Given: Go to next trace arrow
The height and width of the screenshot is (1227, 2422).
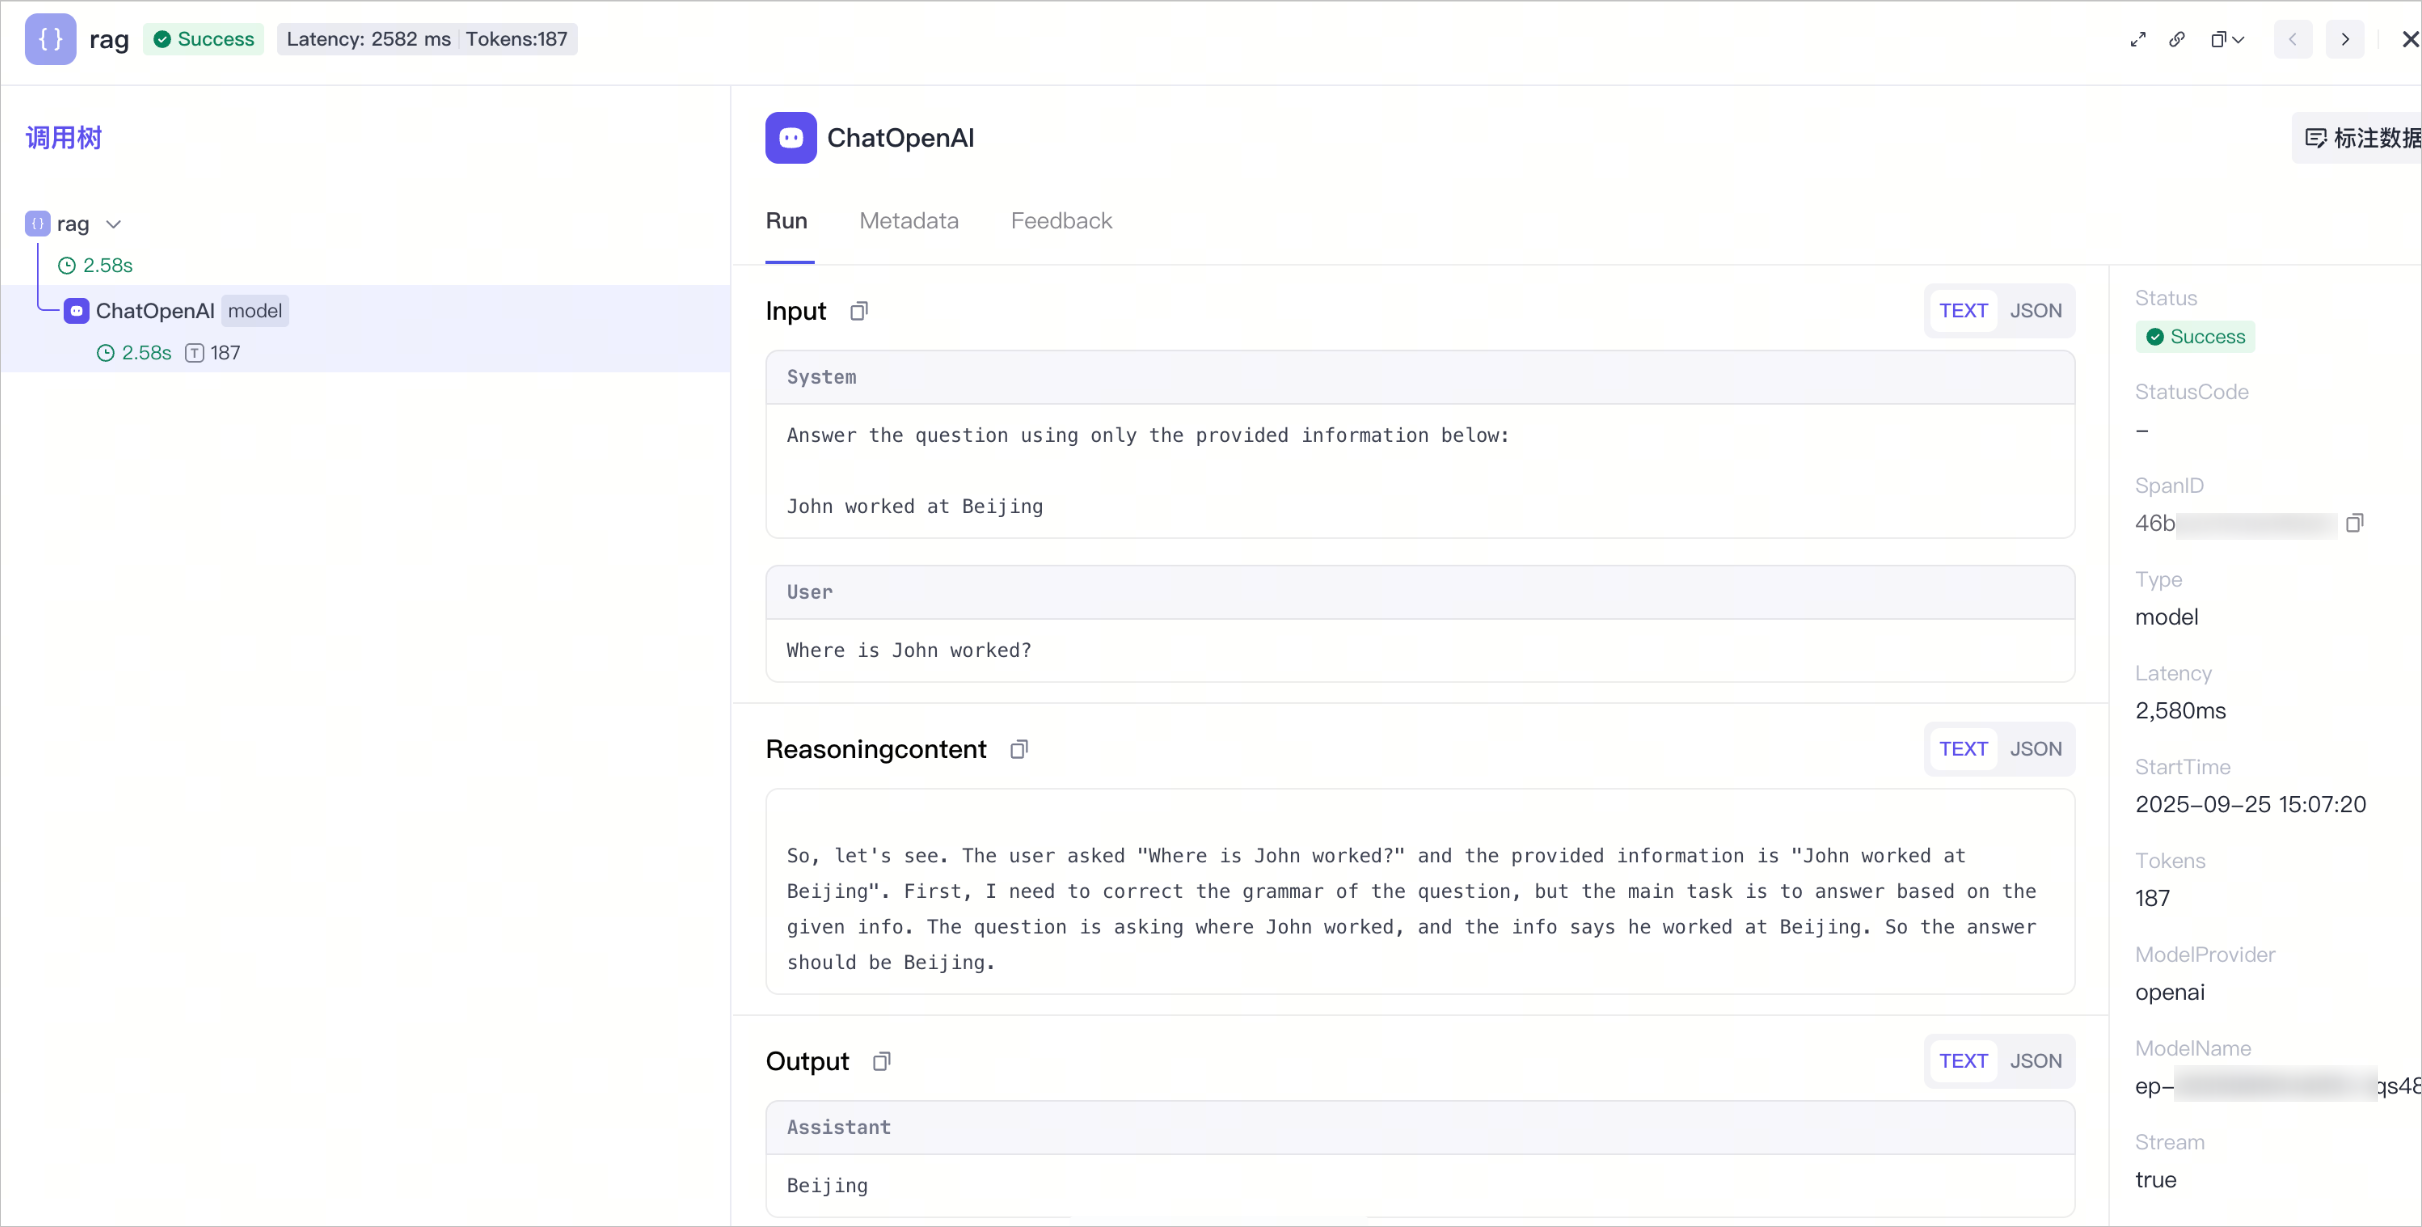Looking at the screenshot, I should 2345,40.
